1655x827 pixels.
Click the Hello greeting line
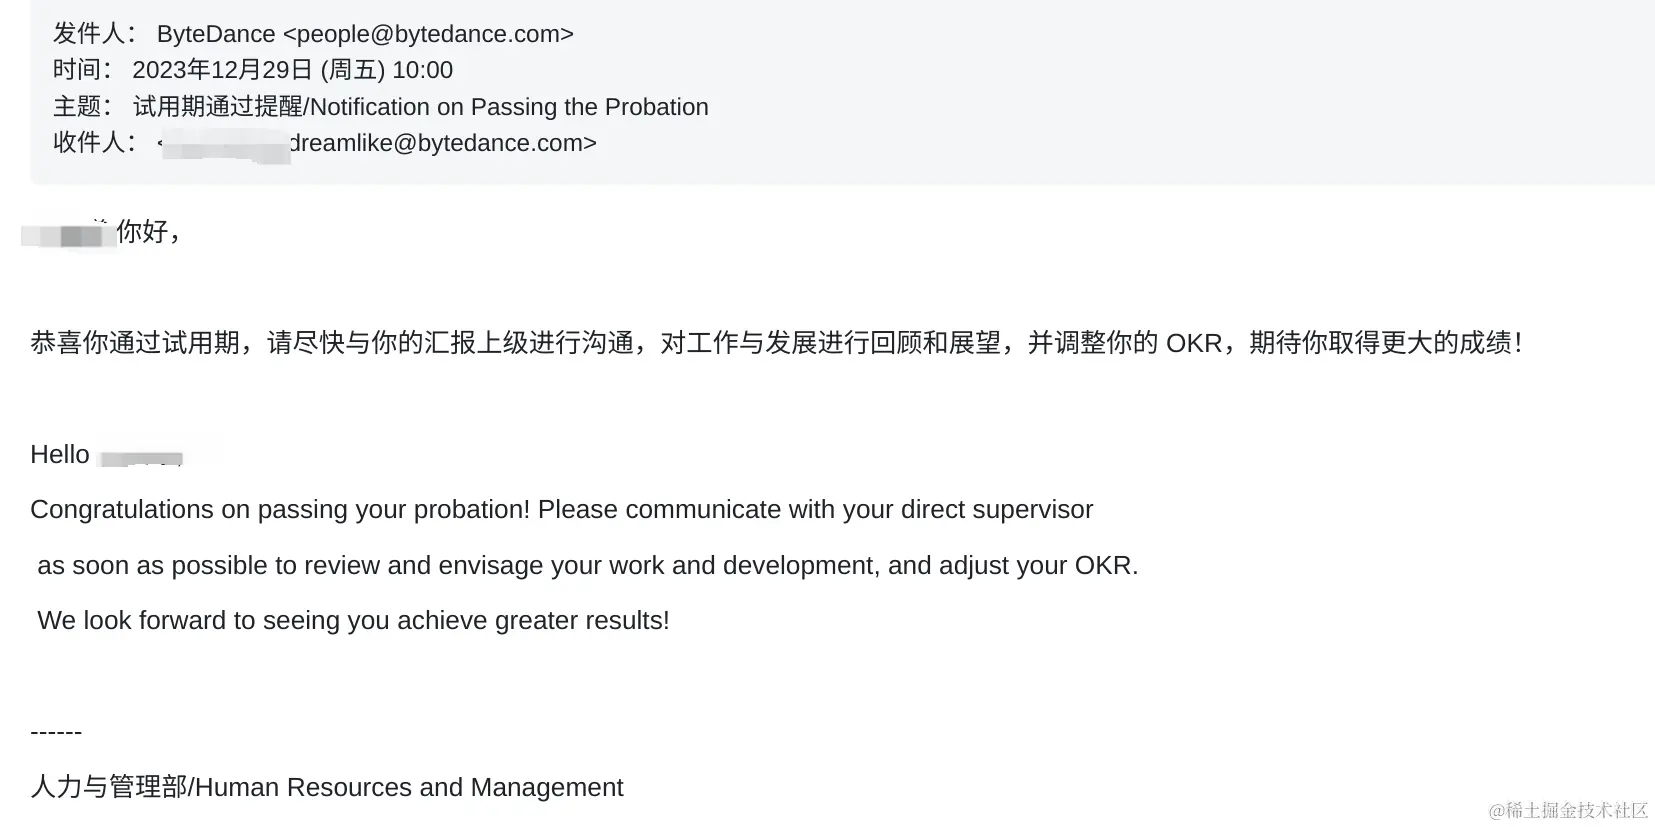click(x=106, y=455)
